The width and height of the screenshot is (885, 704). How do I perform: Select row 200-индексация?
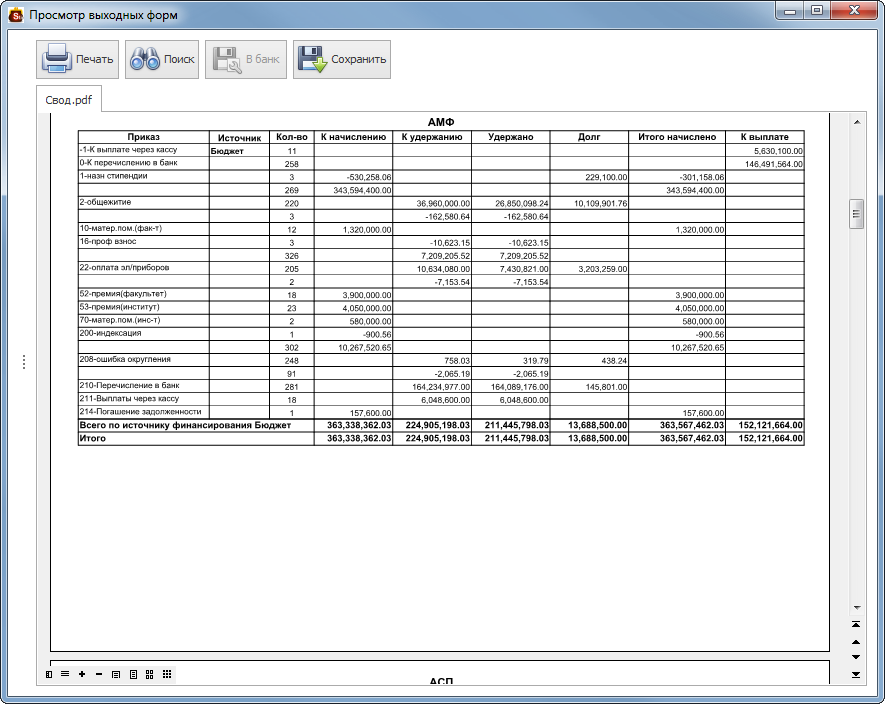point(441,334)
